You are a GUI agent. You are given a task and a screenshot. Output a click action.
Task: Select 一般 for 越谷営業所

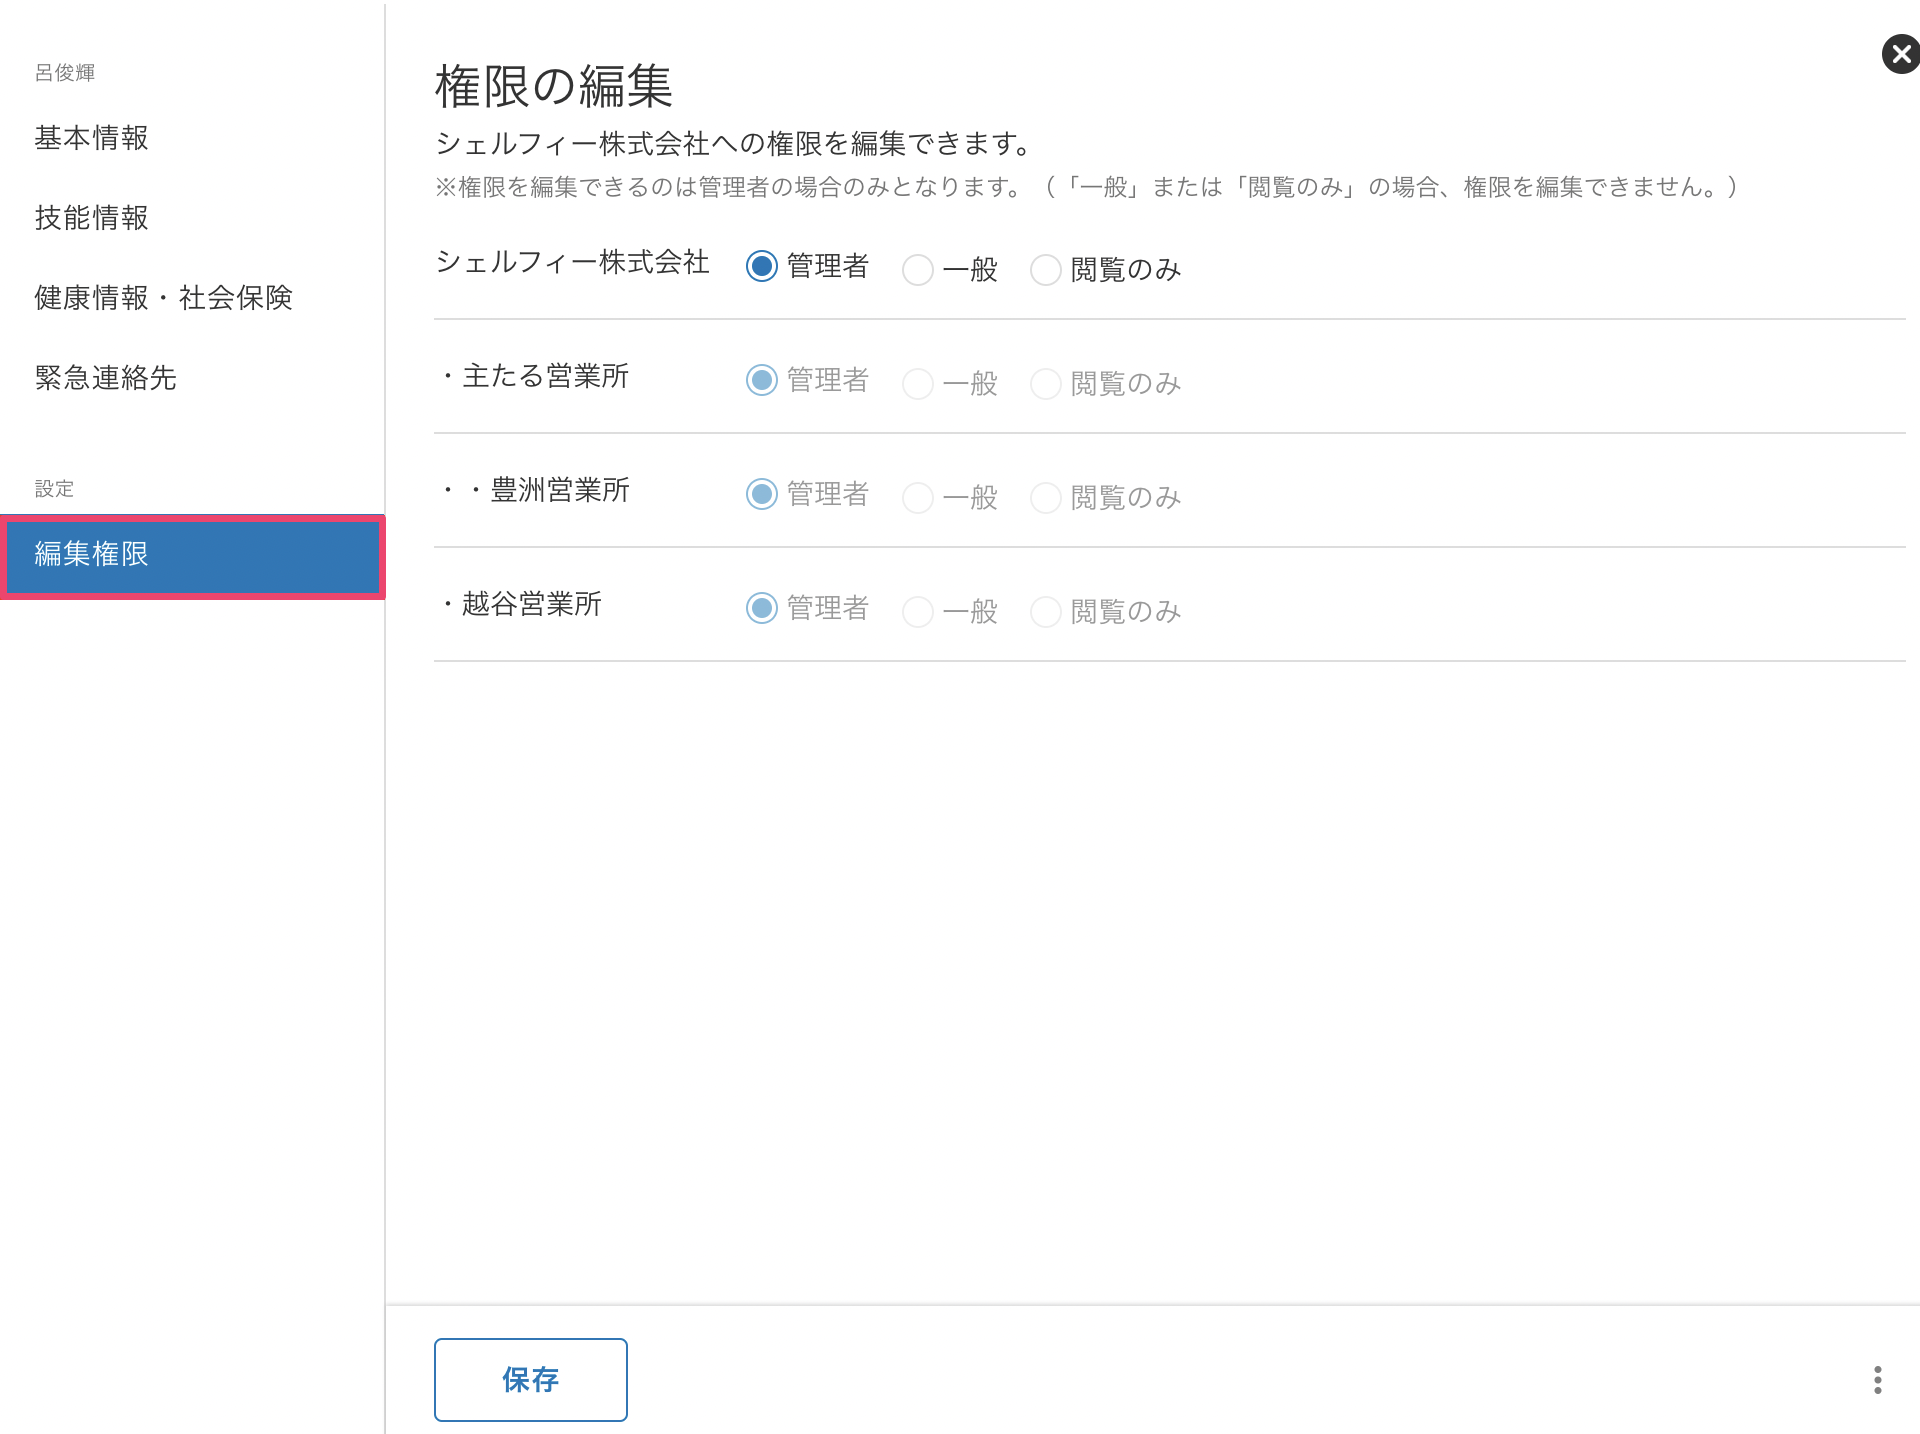918,612
